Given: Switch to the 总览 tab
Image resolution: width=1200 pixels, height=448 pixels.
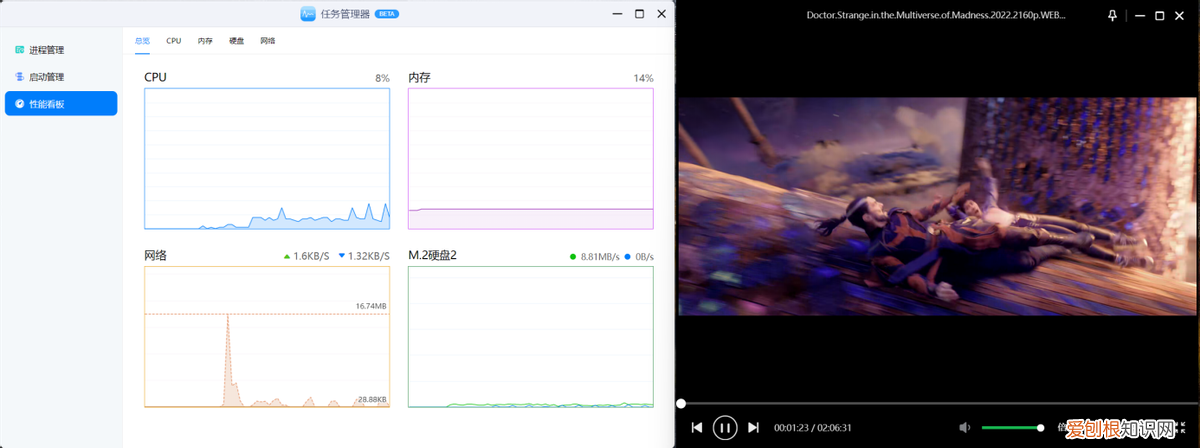Looking at the screenshot, I should tap(143, 41).
